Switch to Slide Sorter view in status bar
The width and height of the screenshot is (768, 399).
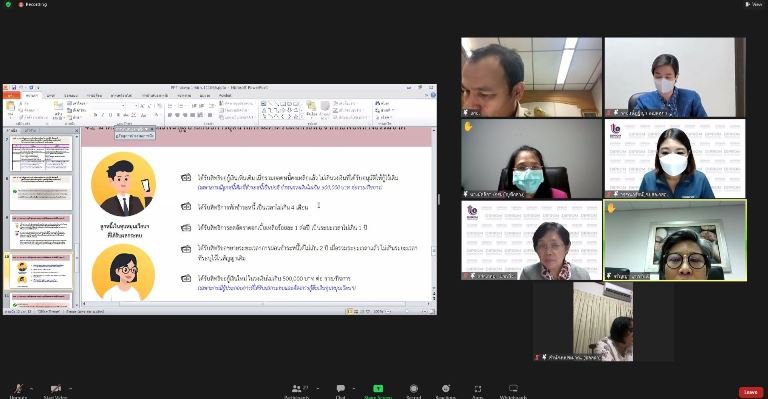coord(356,311)
